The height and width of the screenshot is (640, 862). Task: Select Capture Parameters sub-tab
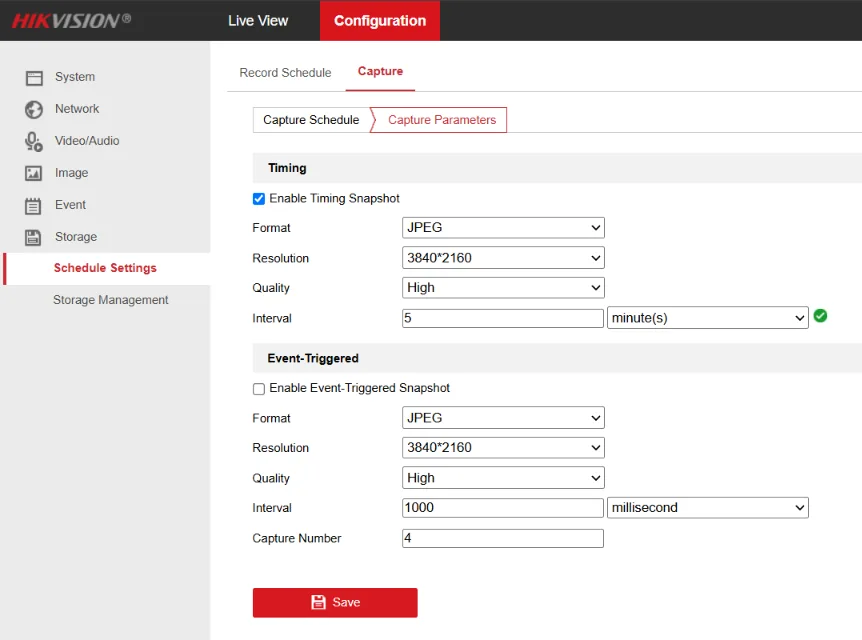point(441,120)
